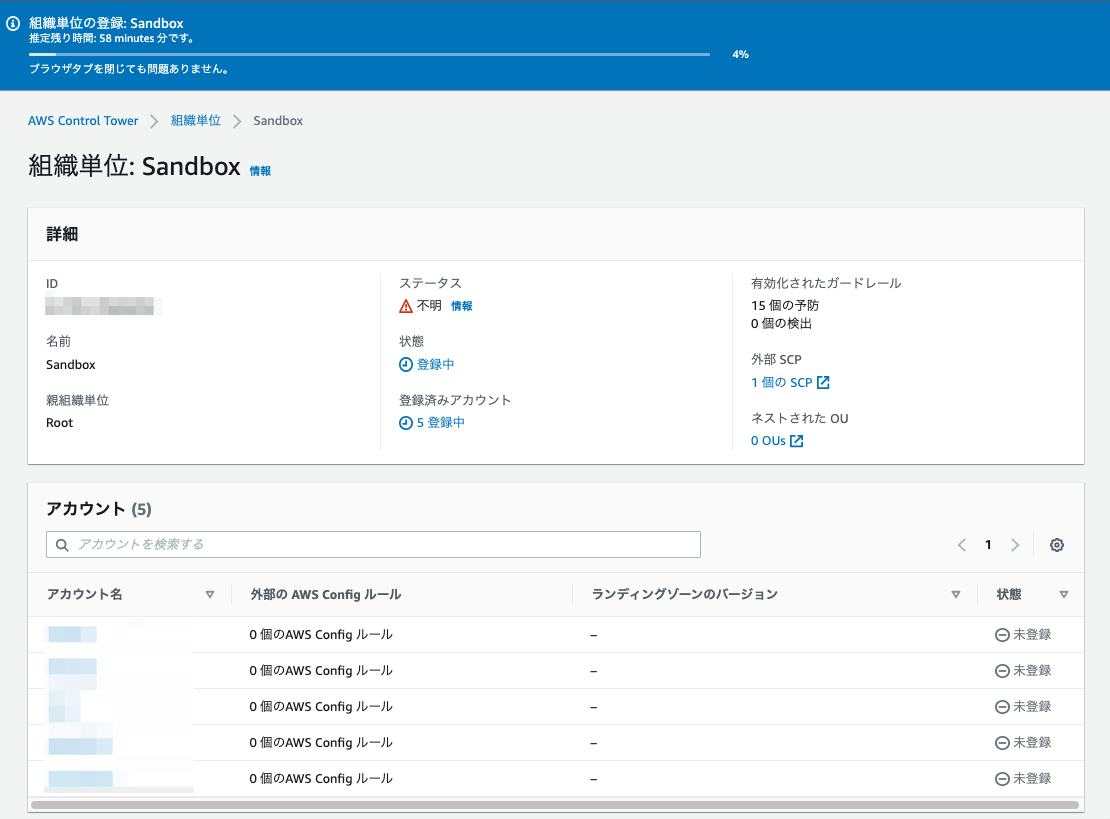Screen dimensions: 1110x819
Task: Open 組織単位 breadcrumb link
Action: pos(195,120)
